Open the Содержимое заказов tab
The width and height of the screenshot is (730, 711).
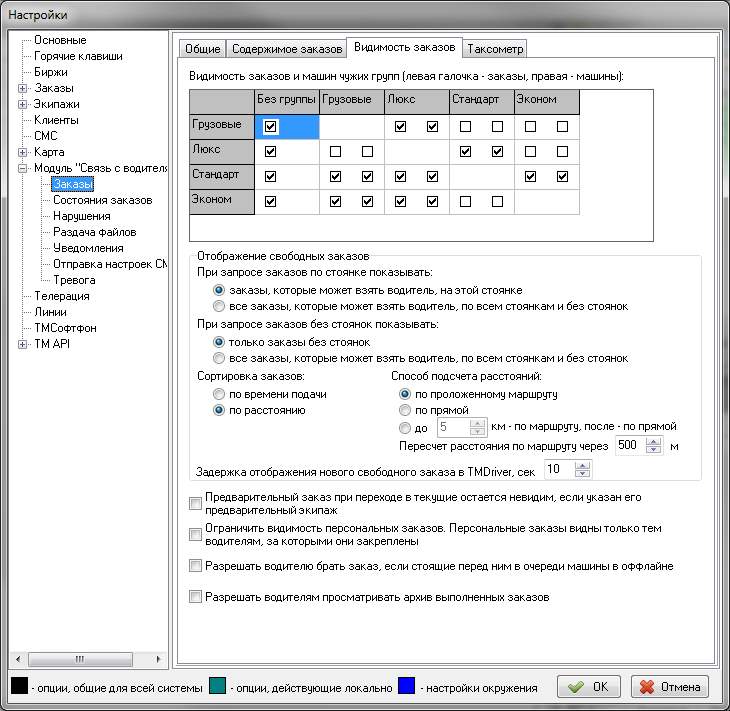click(x=286, y=48)
